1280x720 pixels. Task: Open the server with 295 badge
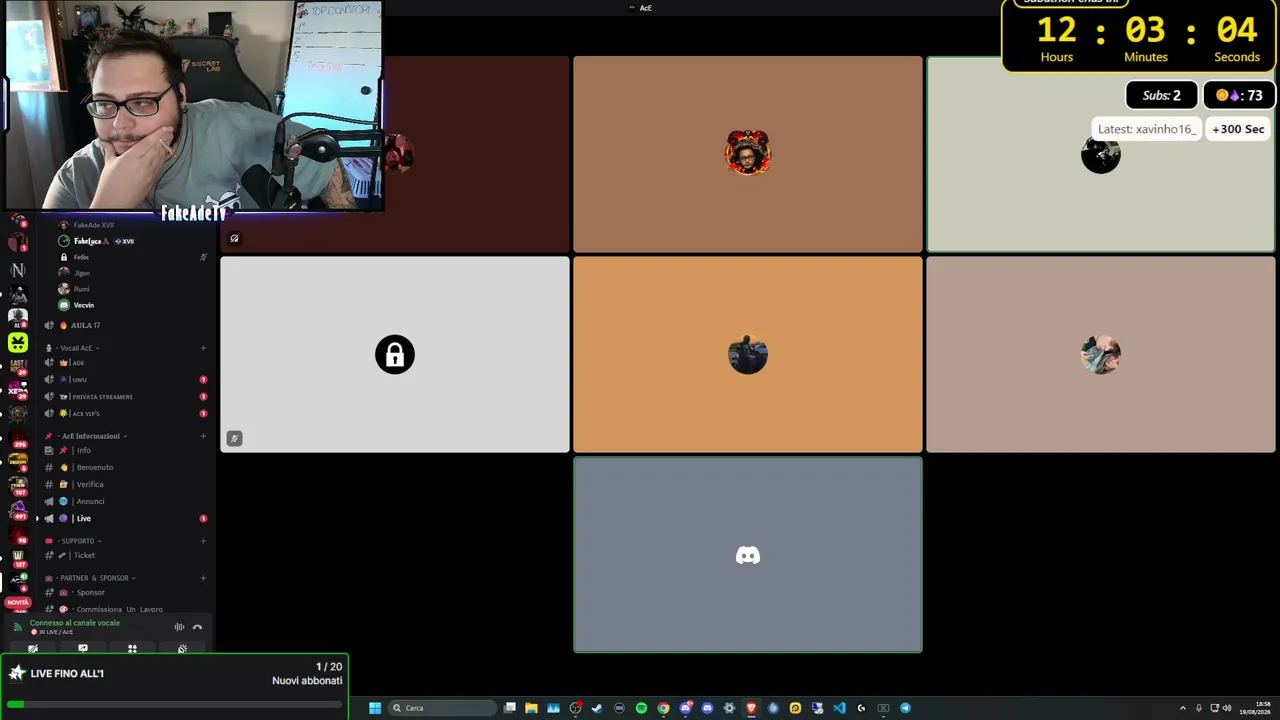click(x=18, y=438)
